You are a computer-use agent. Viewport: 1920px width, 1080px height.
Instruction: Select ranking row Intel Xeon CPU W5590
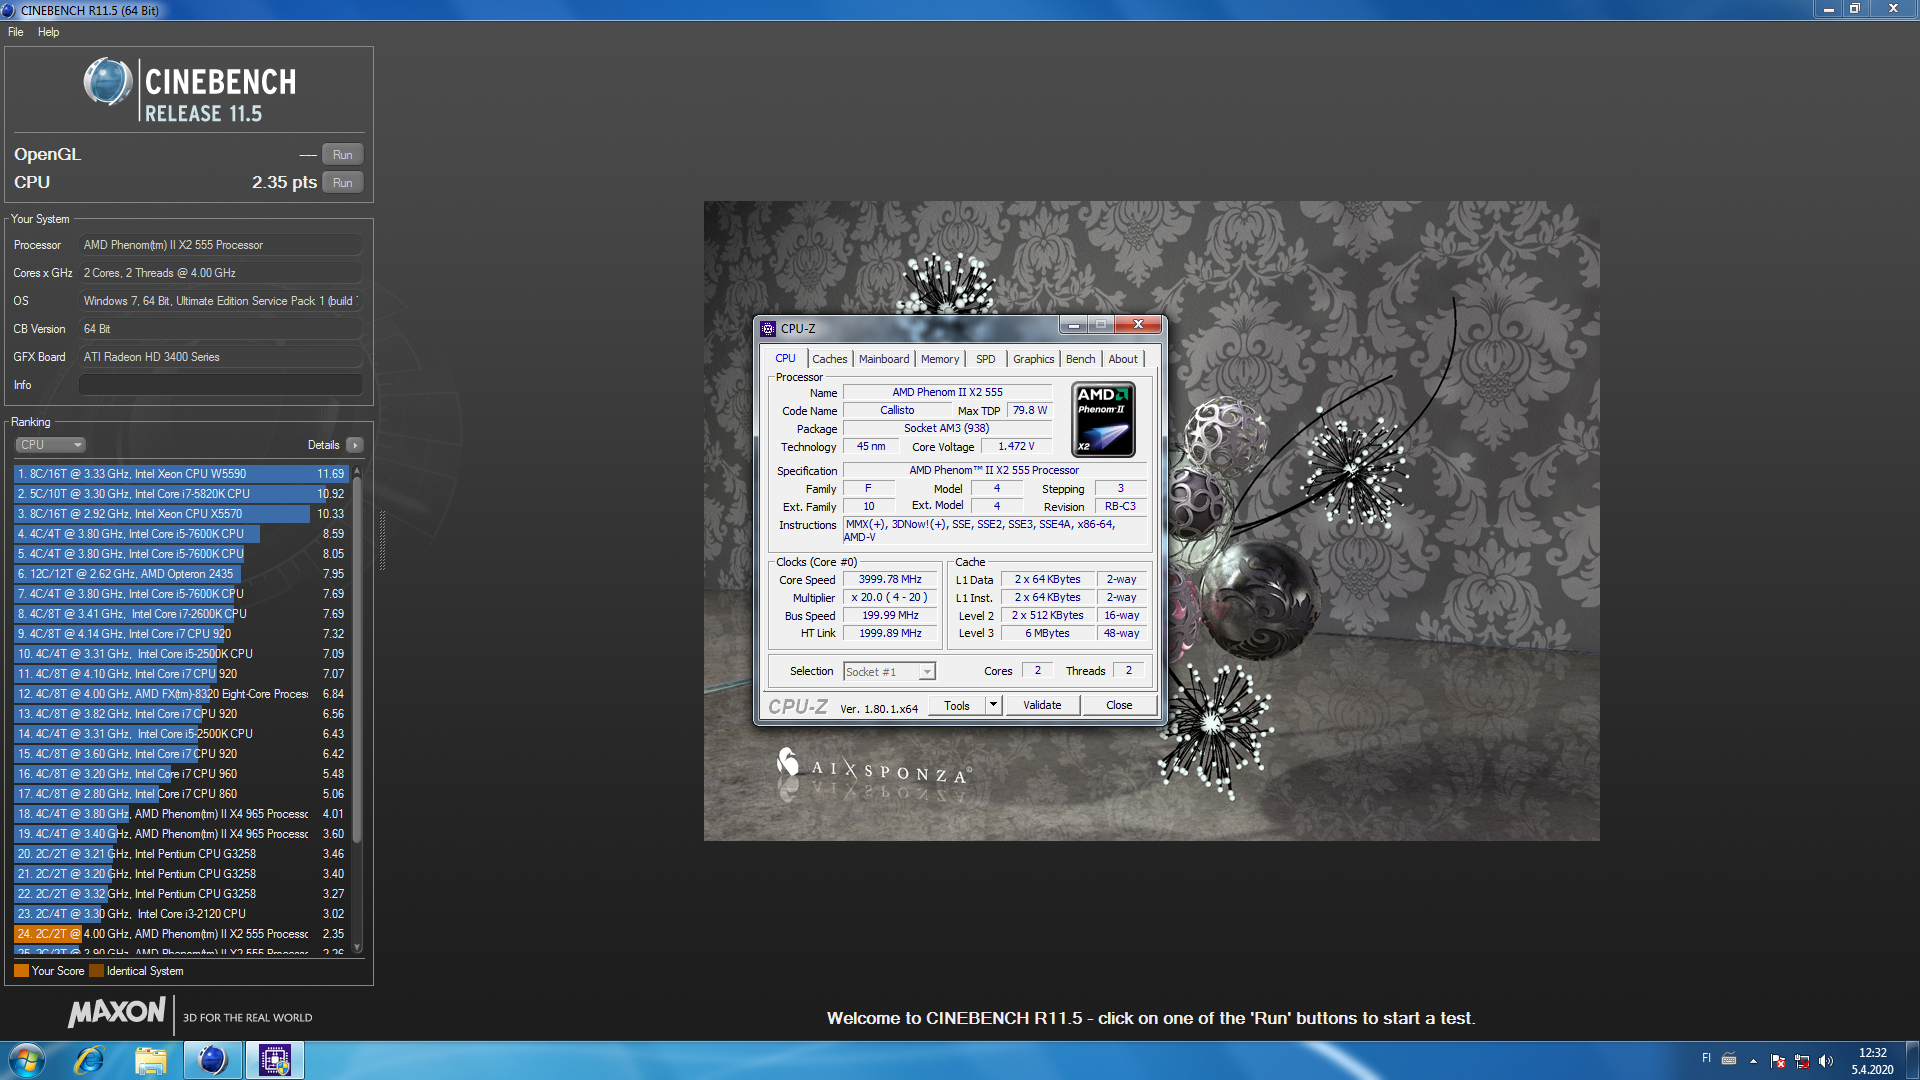181,474
